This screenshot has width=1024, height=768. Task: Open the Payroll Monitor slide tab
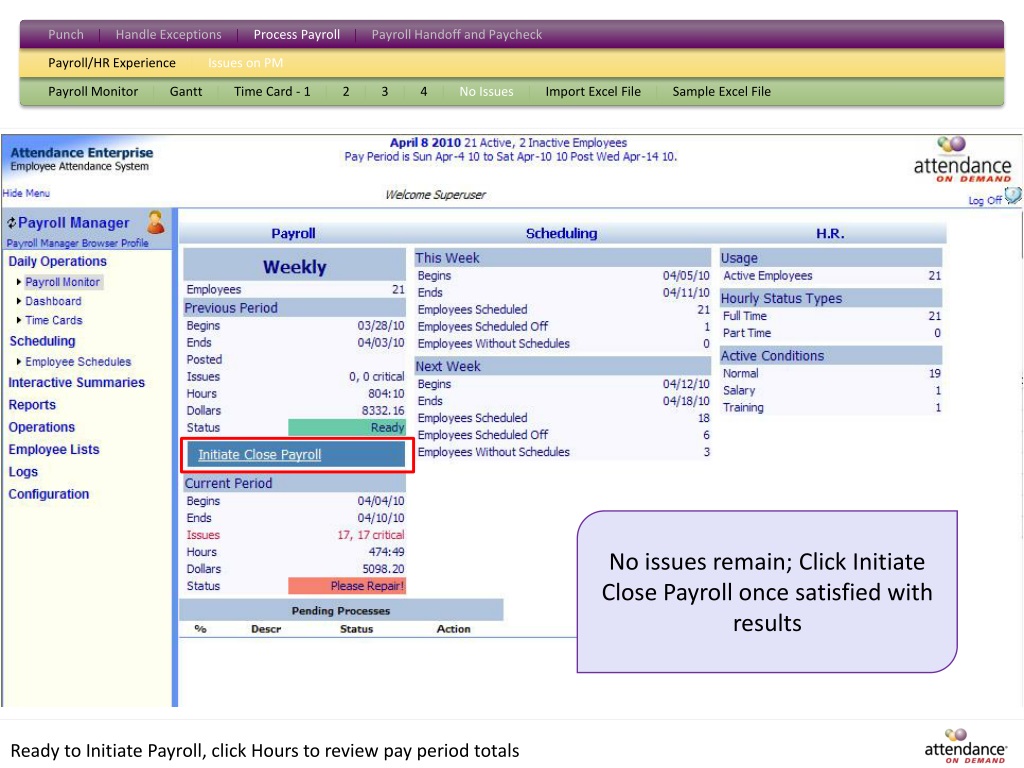tap(93, 91)
